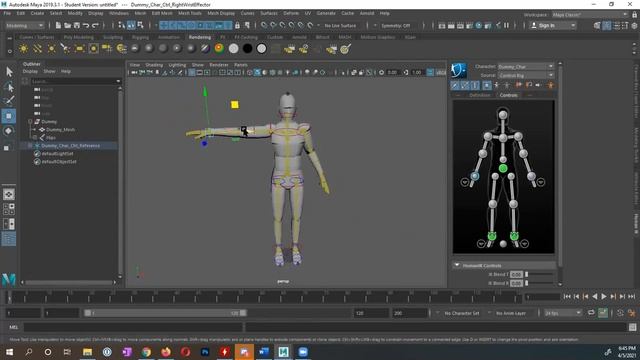Select the Paint Selection tool in toolbox
640x360 pixels.
(9, 100)
